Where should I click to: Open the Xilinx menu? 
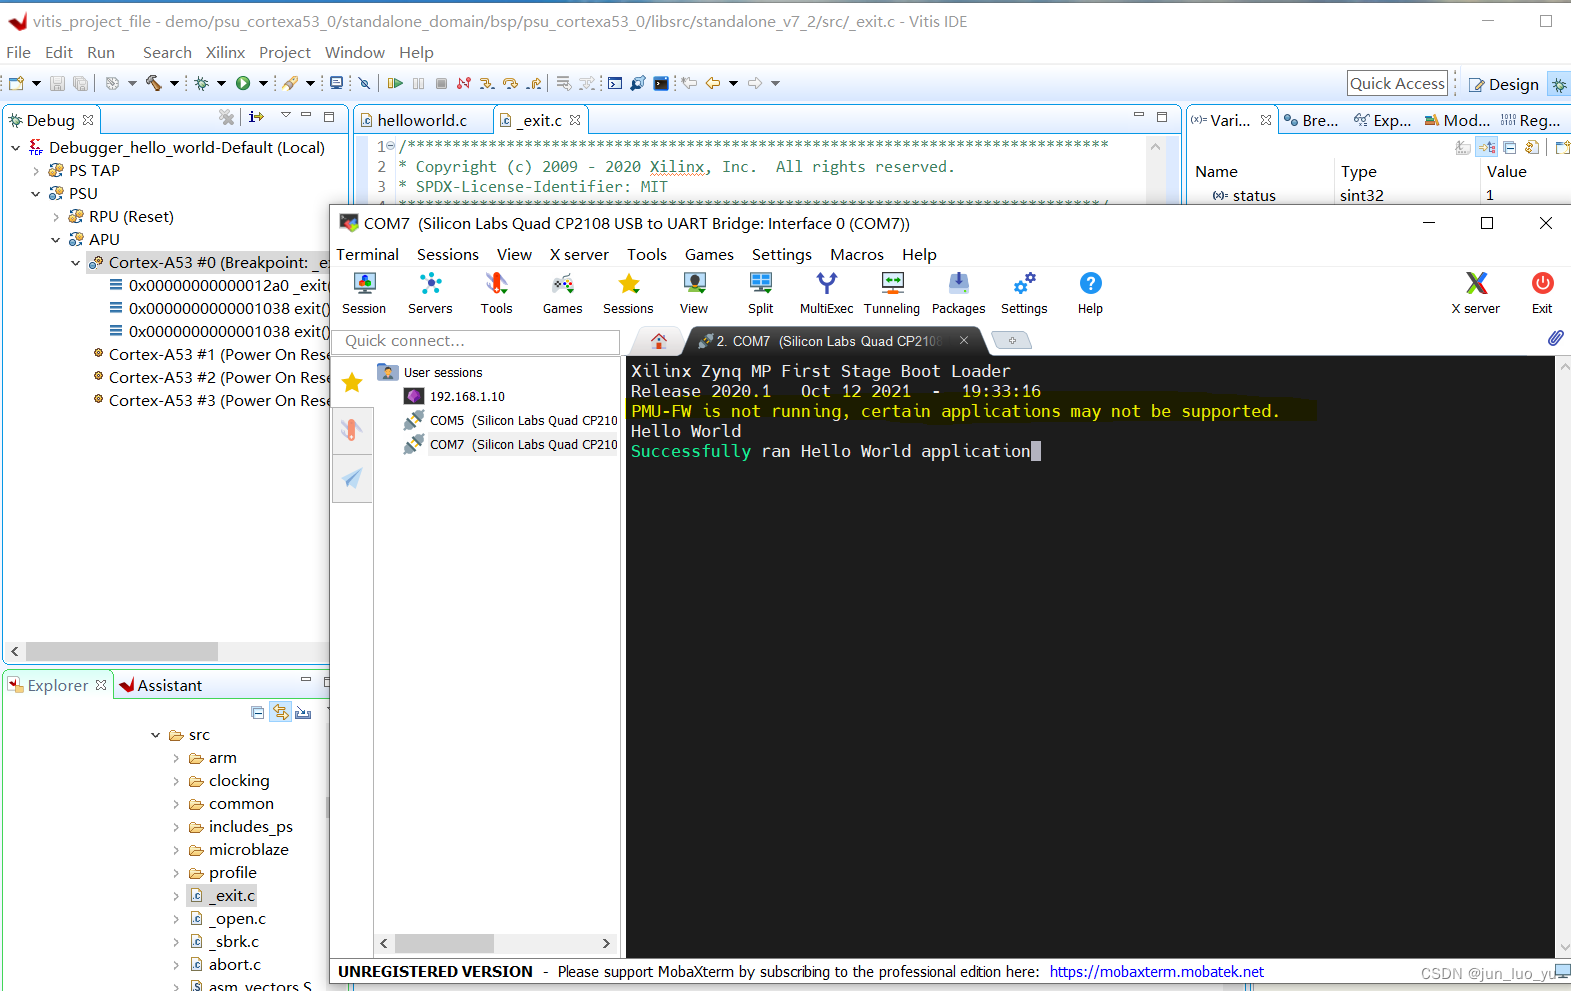click(225, 52)
